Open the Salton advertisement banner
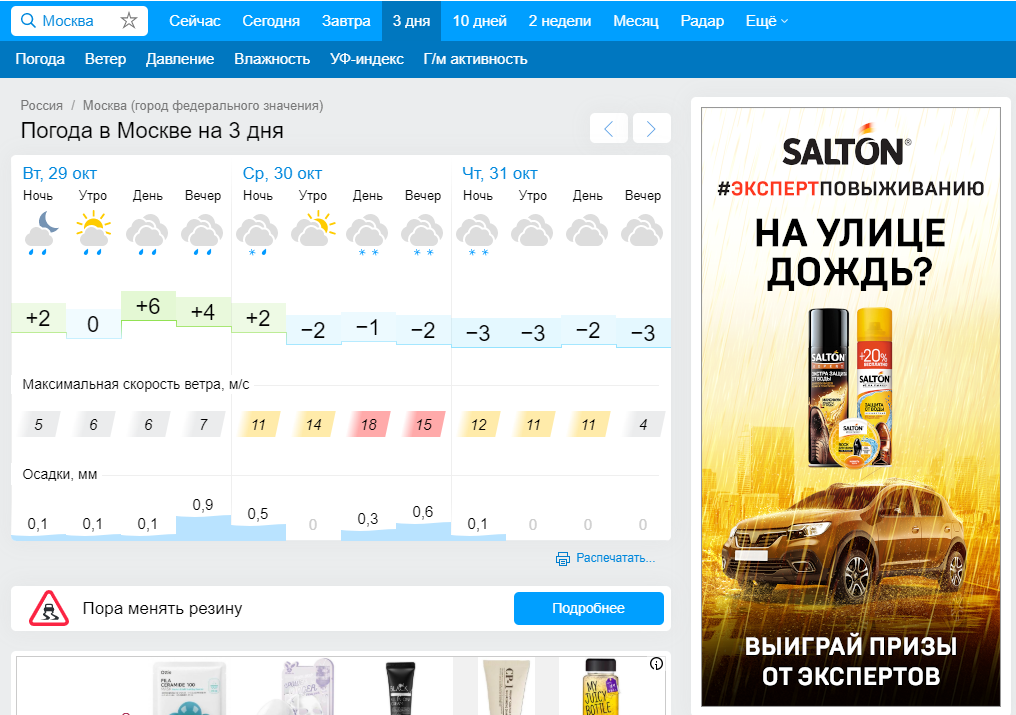1016x715 pixels. coord(851,406)
